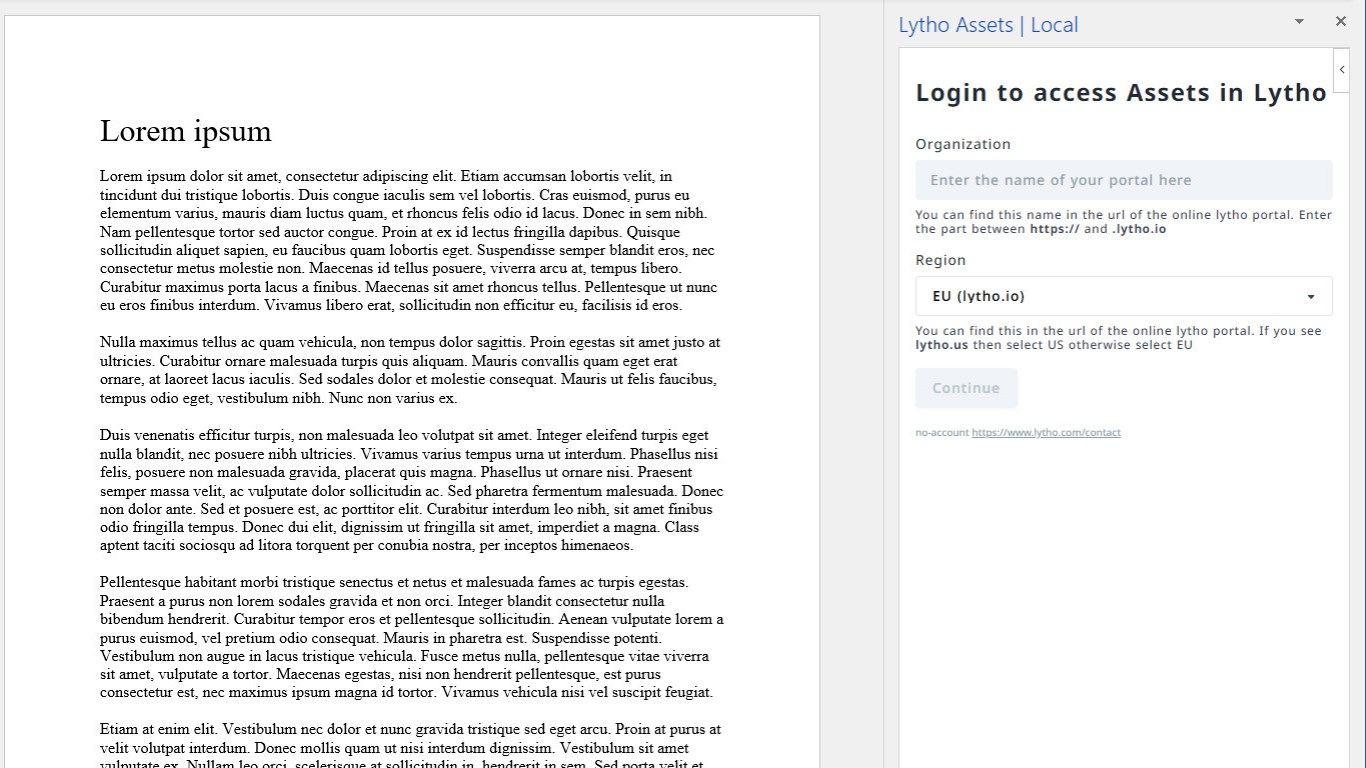The image size is (1366, 768).
Task: Open the Lytho Assets task pane options menu
Action: pyautogui.click(x=1299, y=21)
